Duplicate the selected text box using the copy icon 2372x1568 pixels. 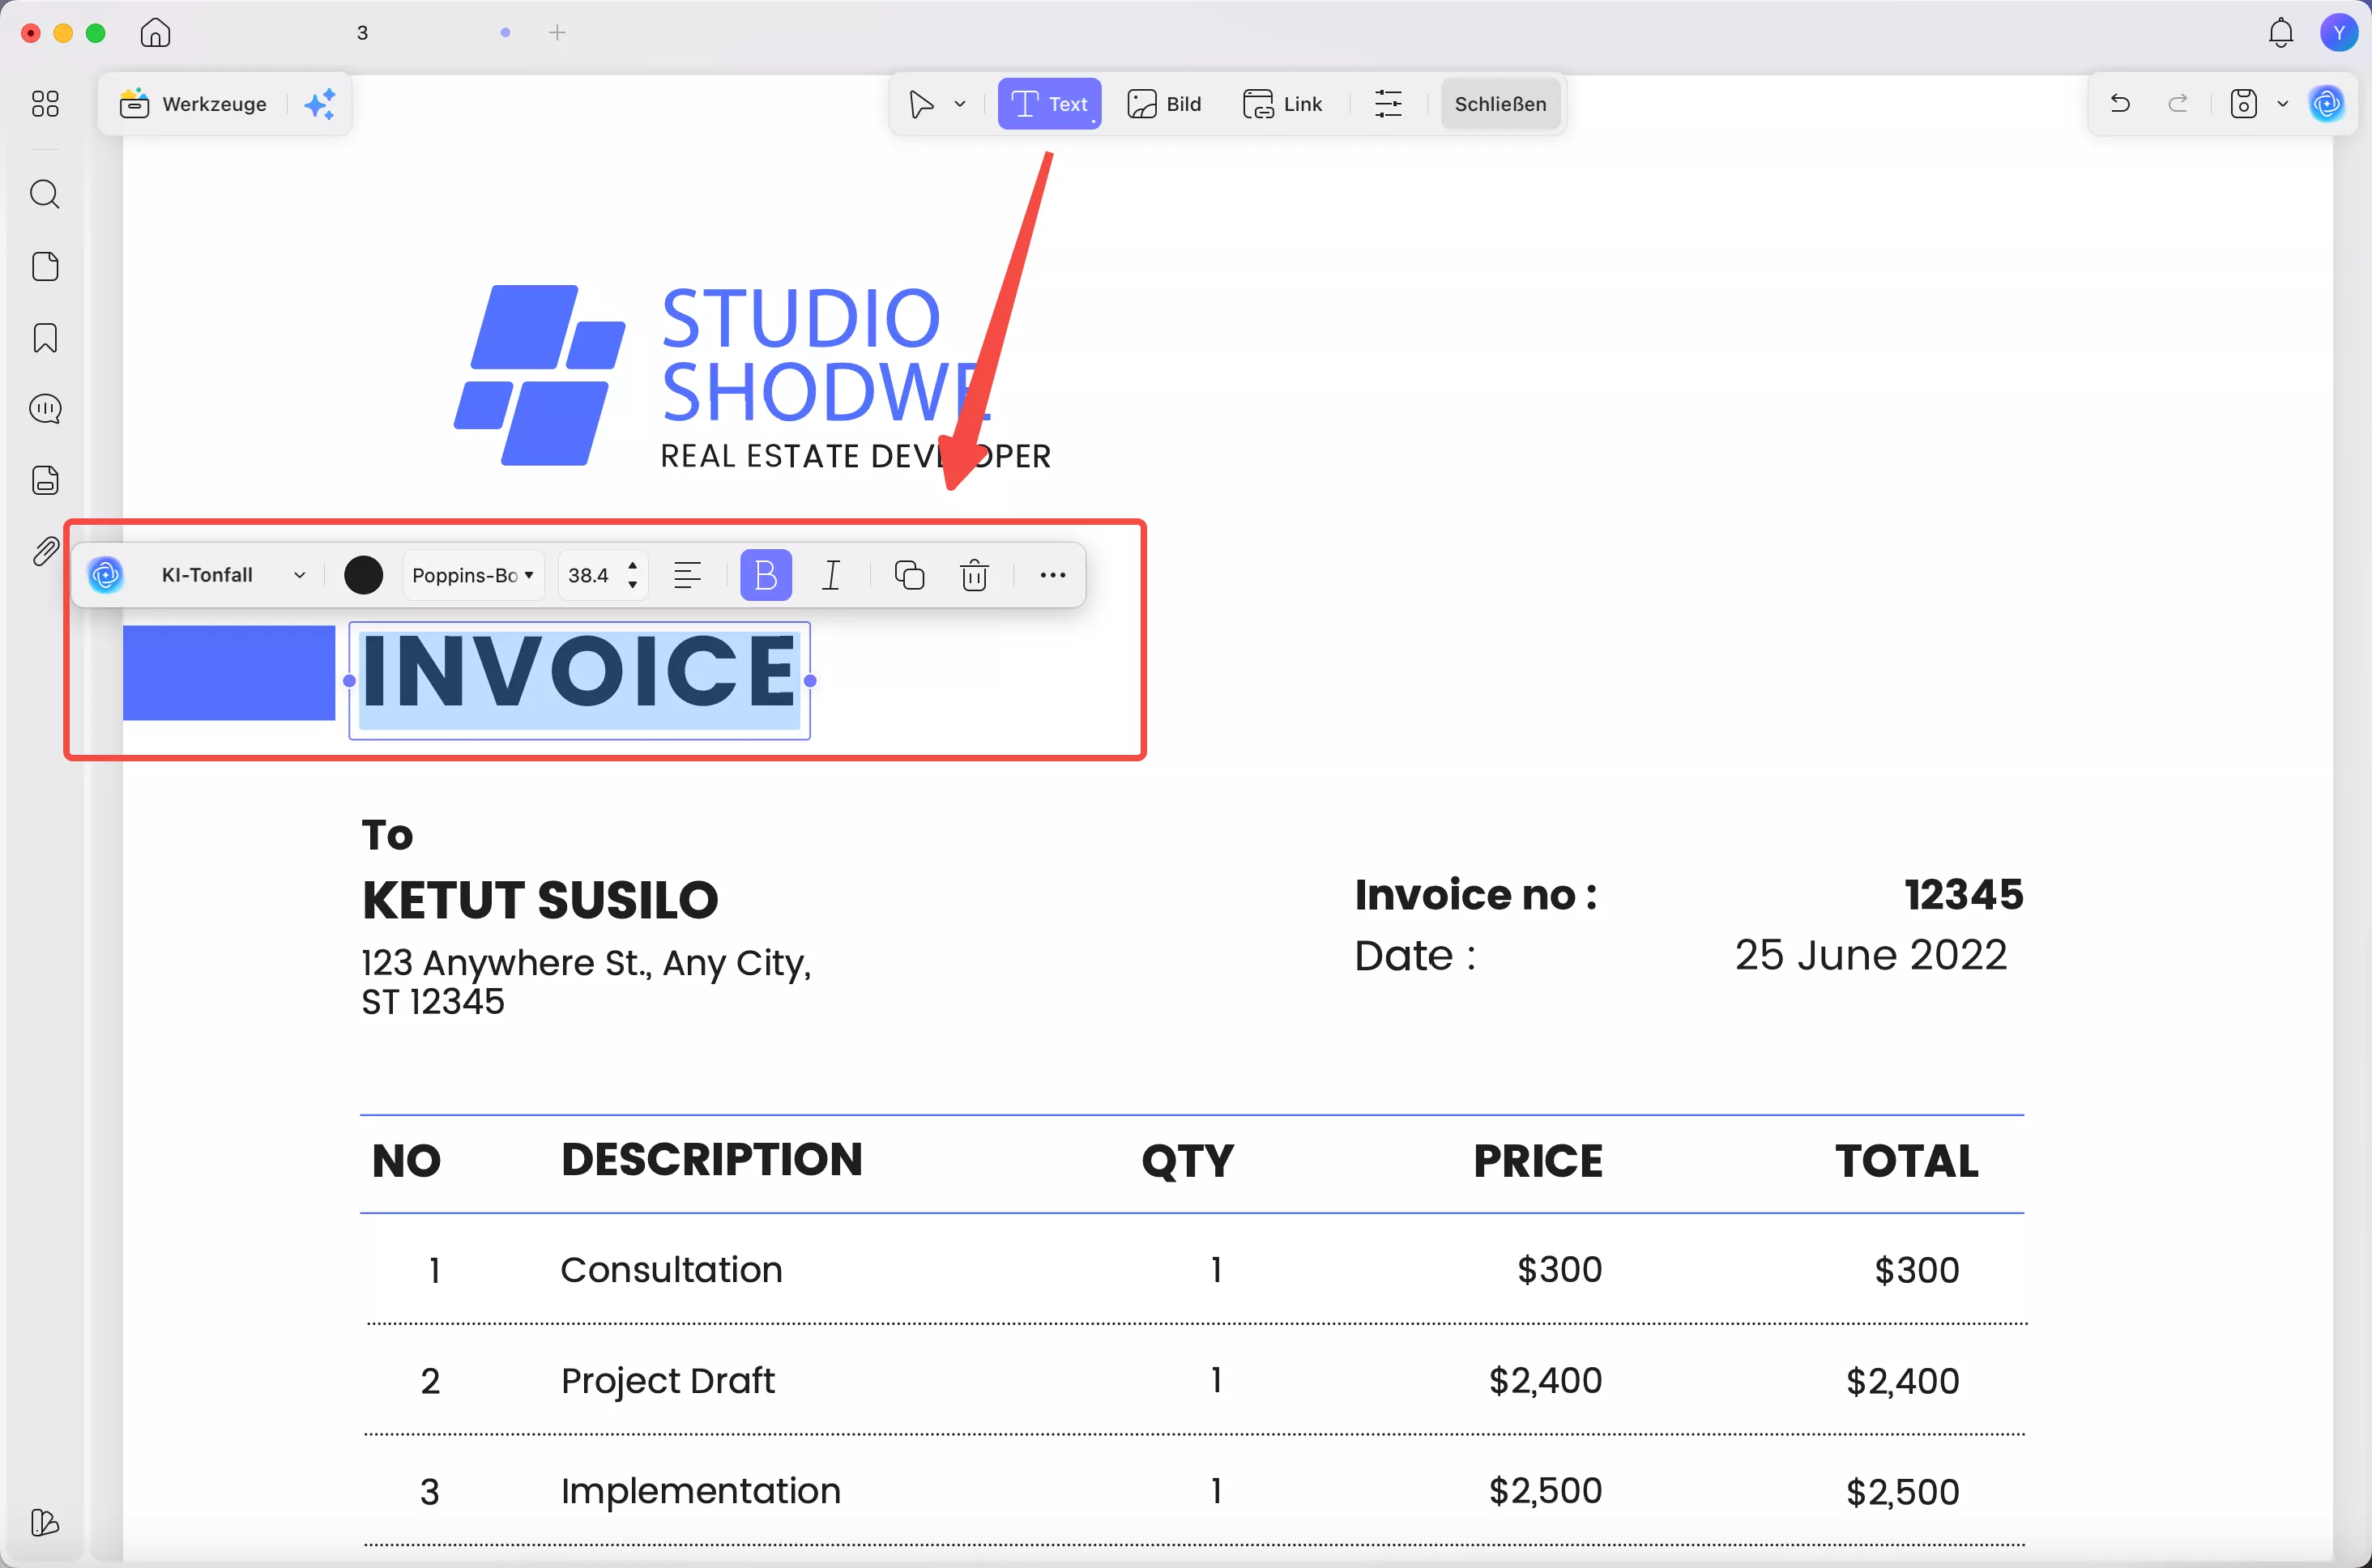909,575
